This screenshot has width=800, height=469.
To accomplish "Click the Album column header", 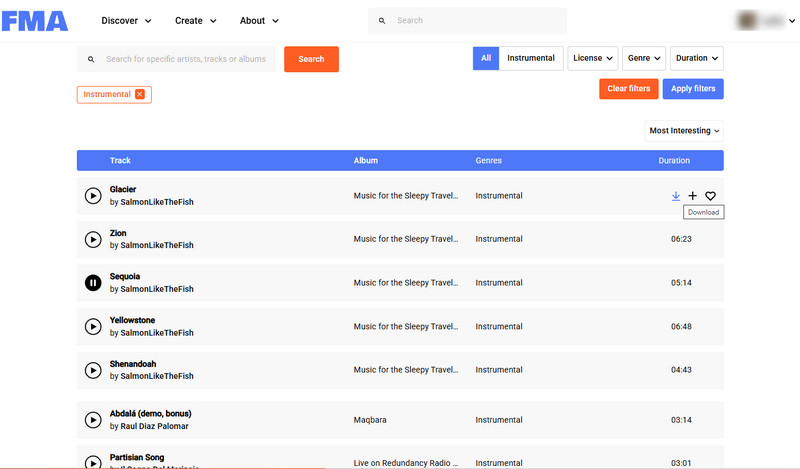I will (366, 161).
